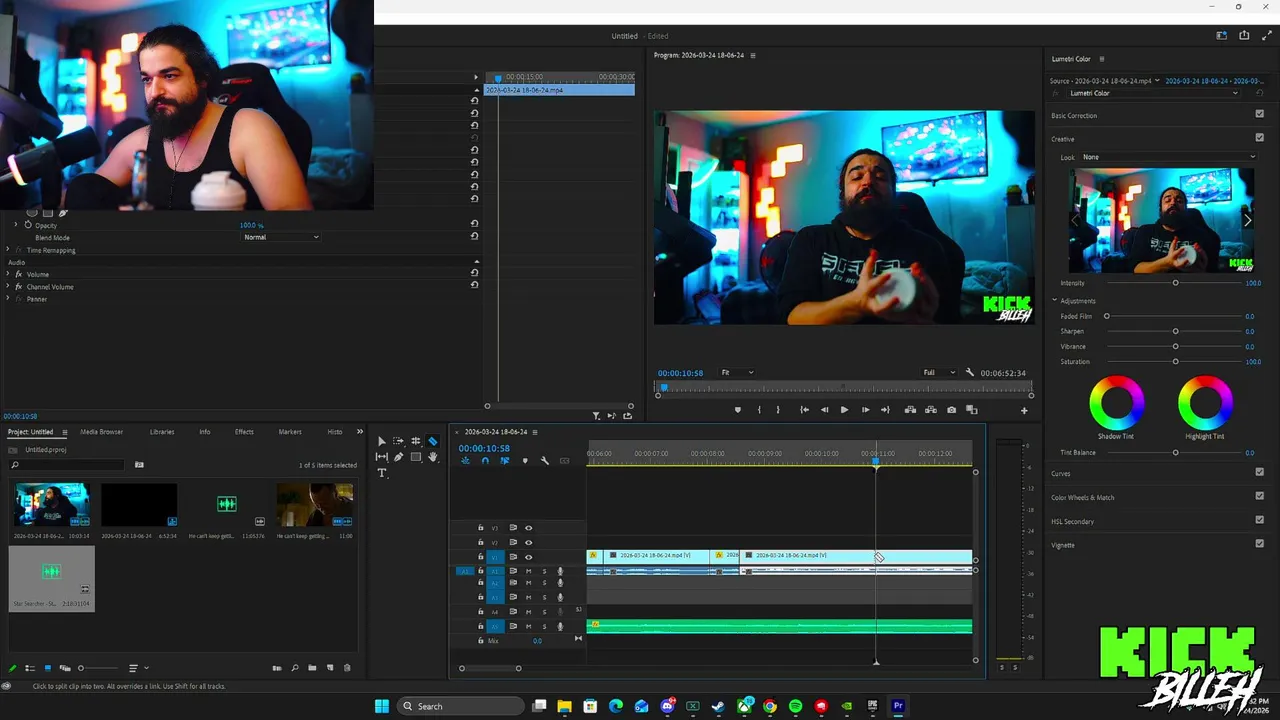Adjust the Intensity slider handle

[x=1175, y=283]
